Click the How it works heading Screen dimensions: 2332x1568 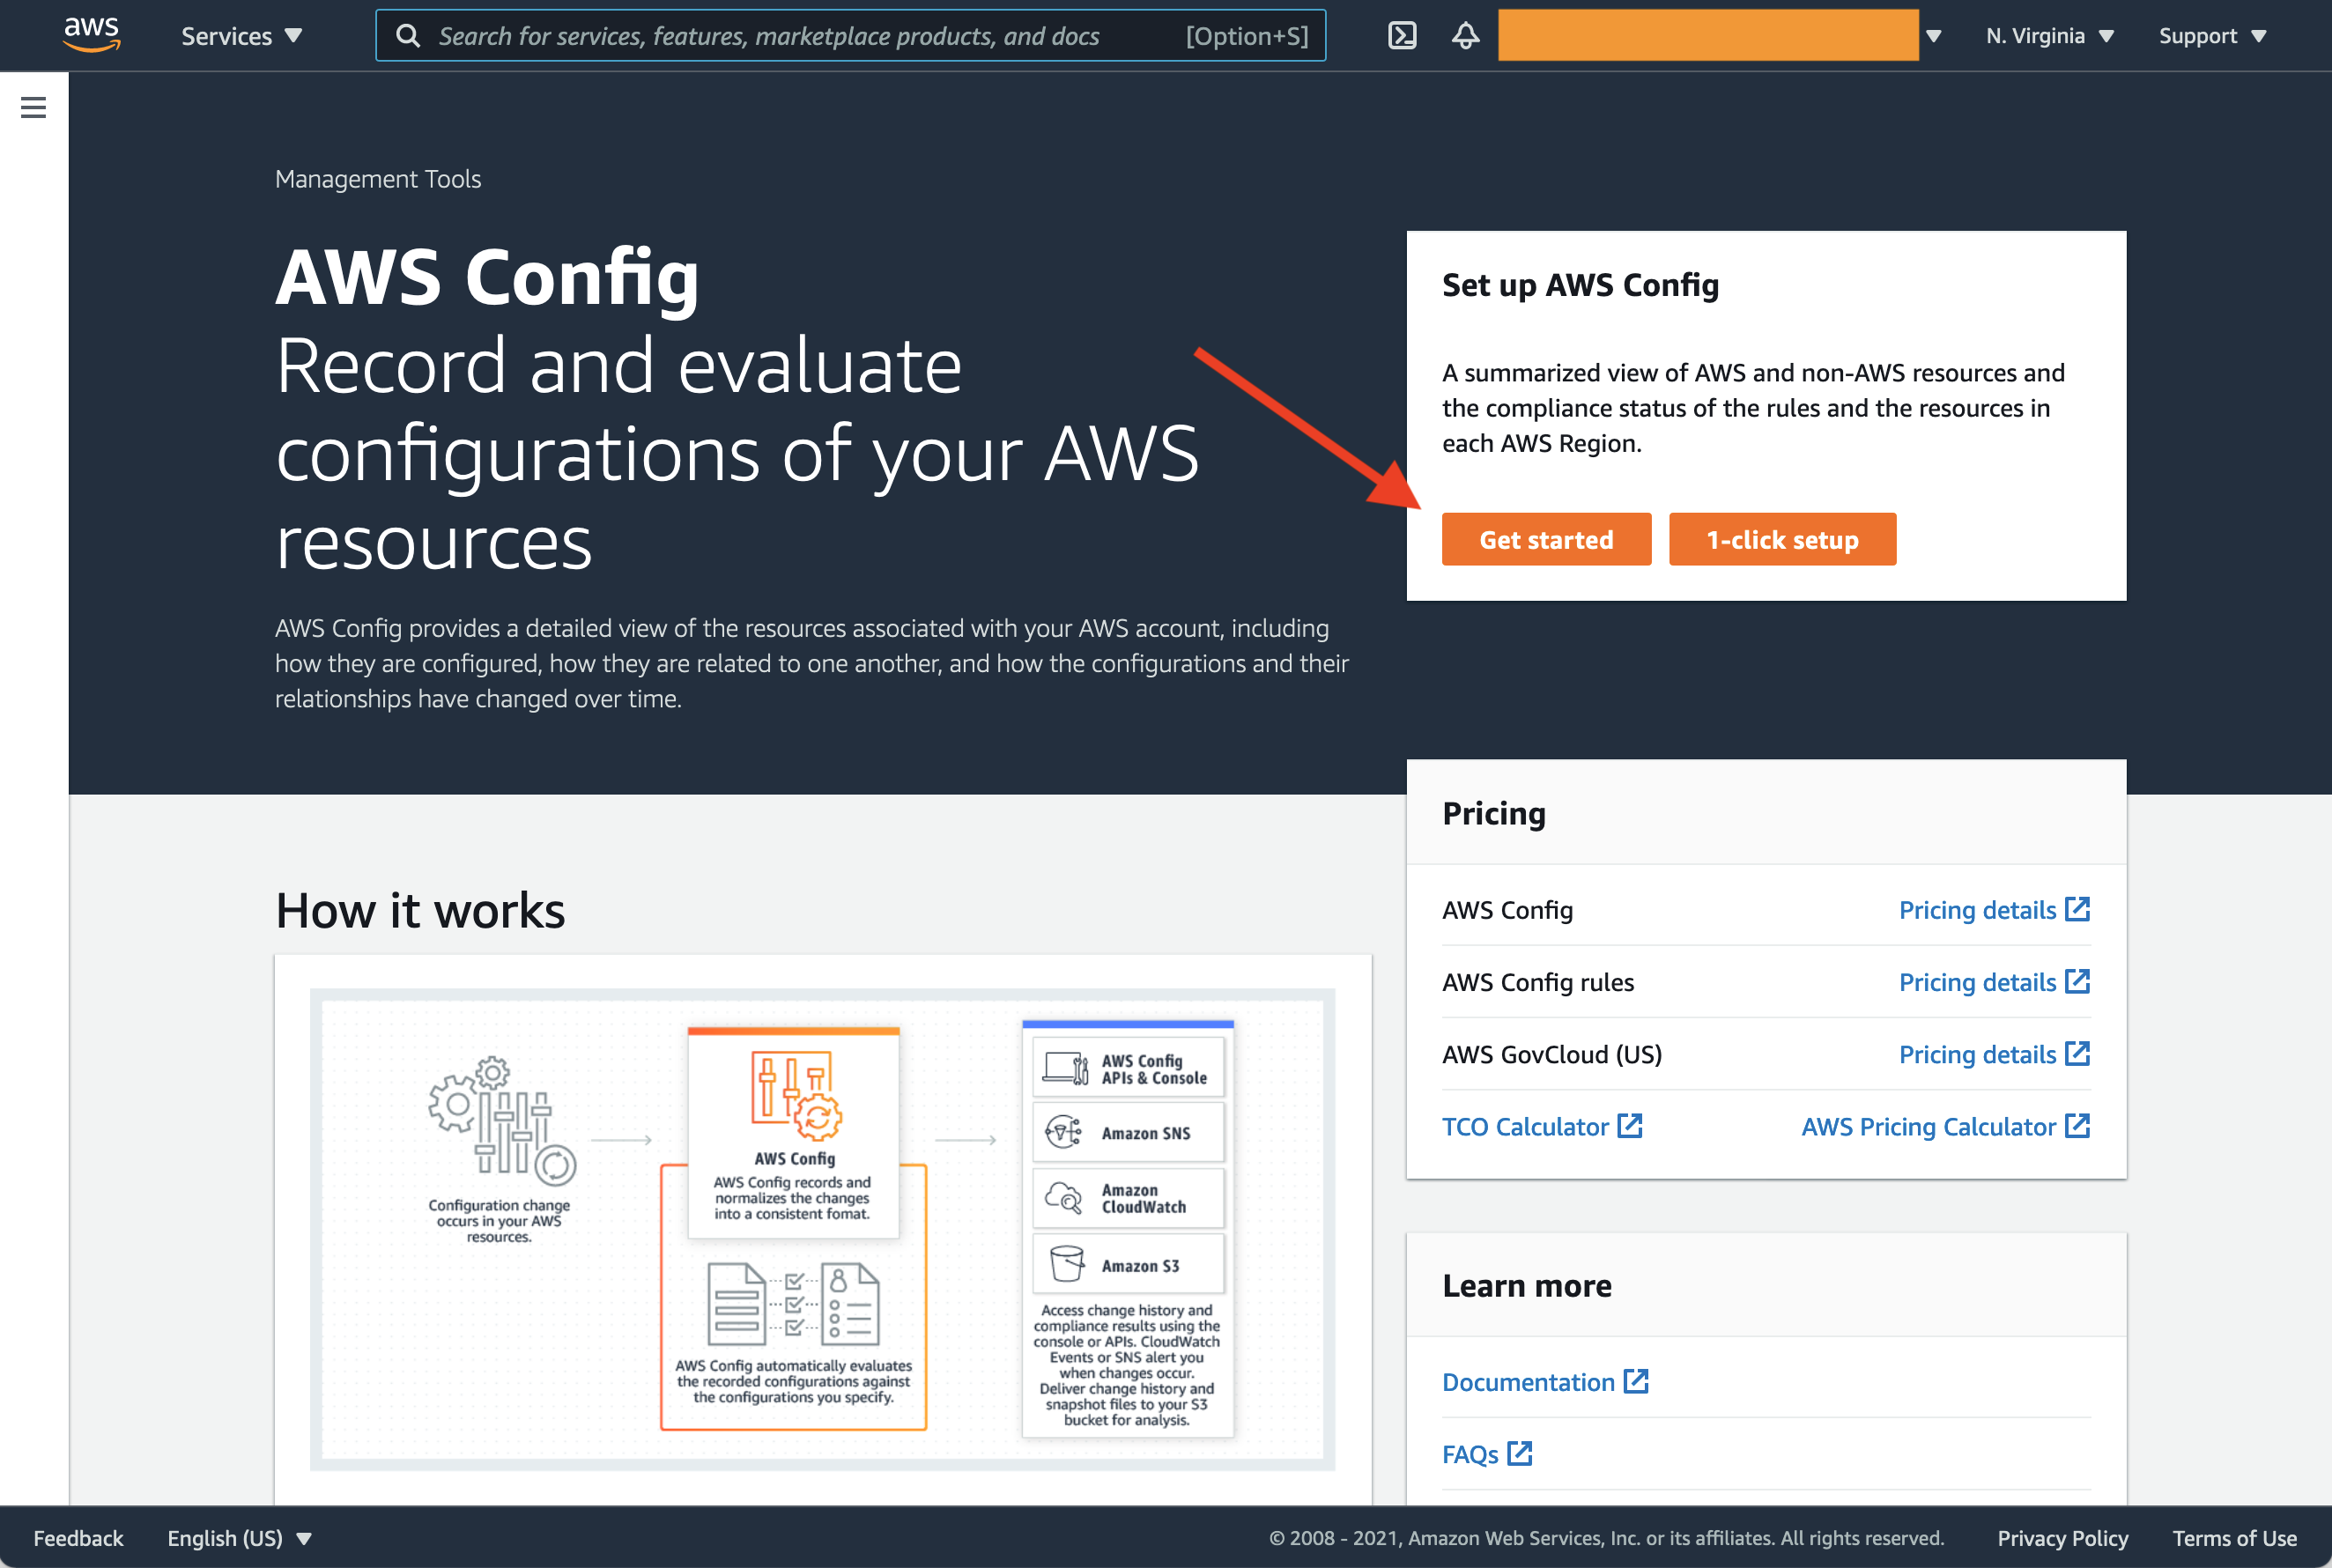[420, 910]
